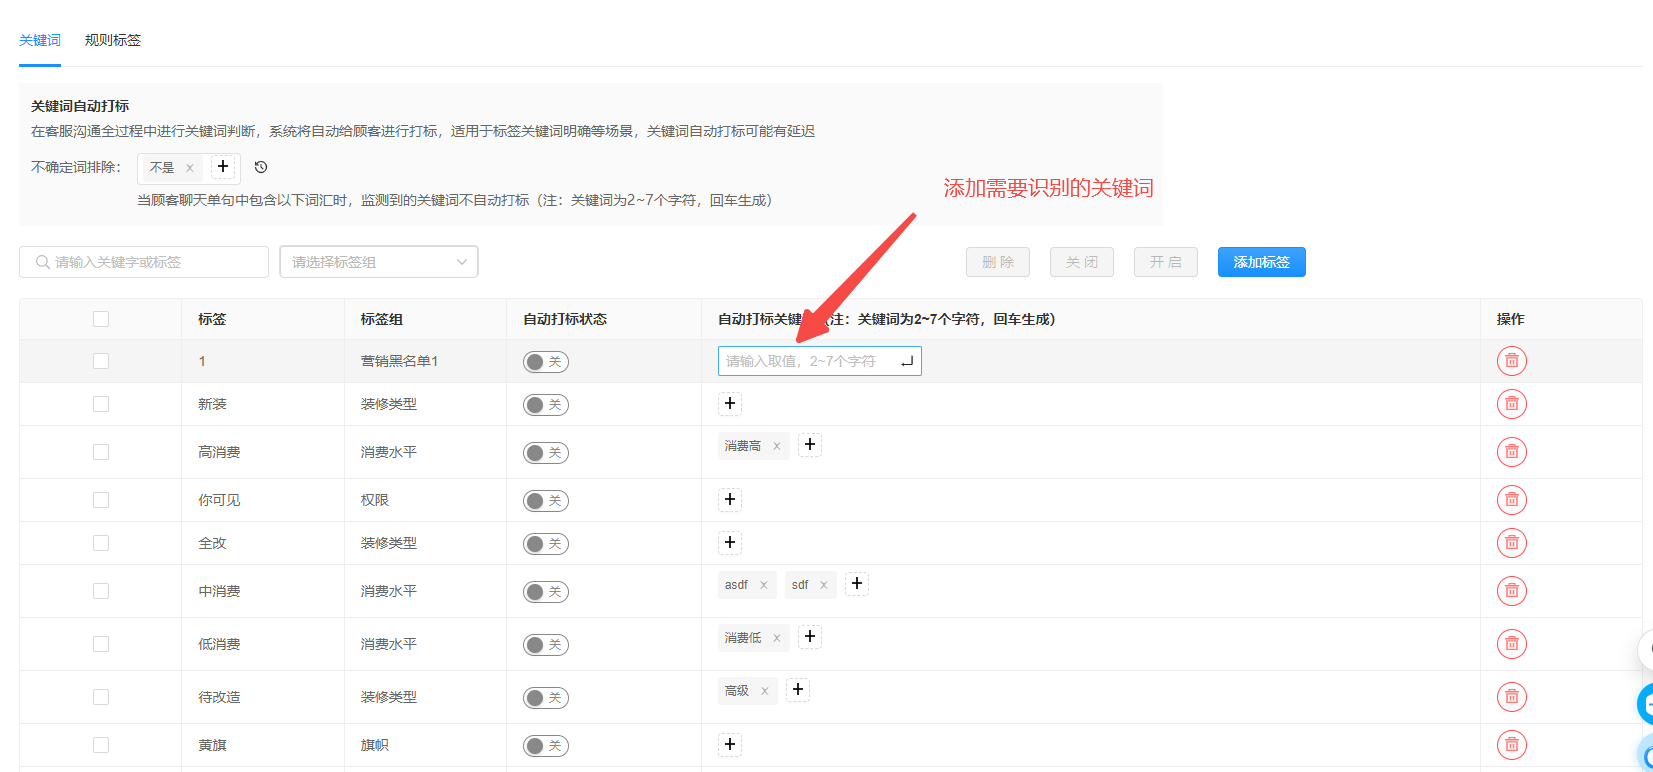Click the 开启 button
The image size is (1653, 772).
(1166, 262)
